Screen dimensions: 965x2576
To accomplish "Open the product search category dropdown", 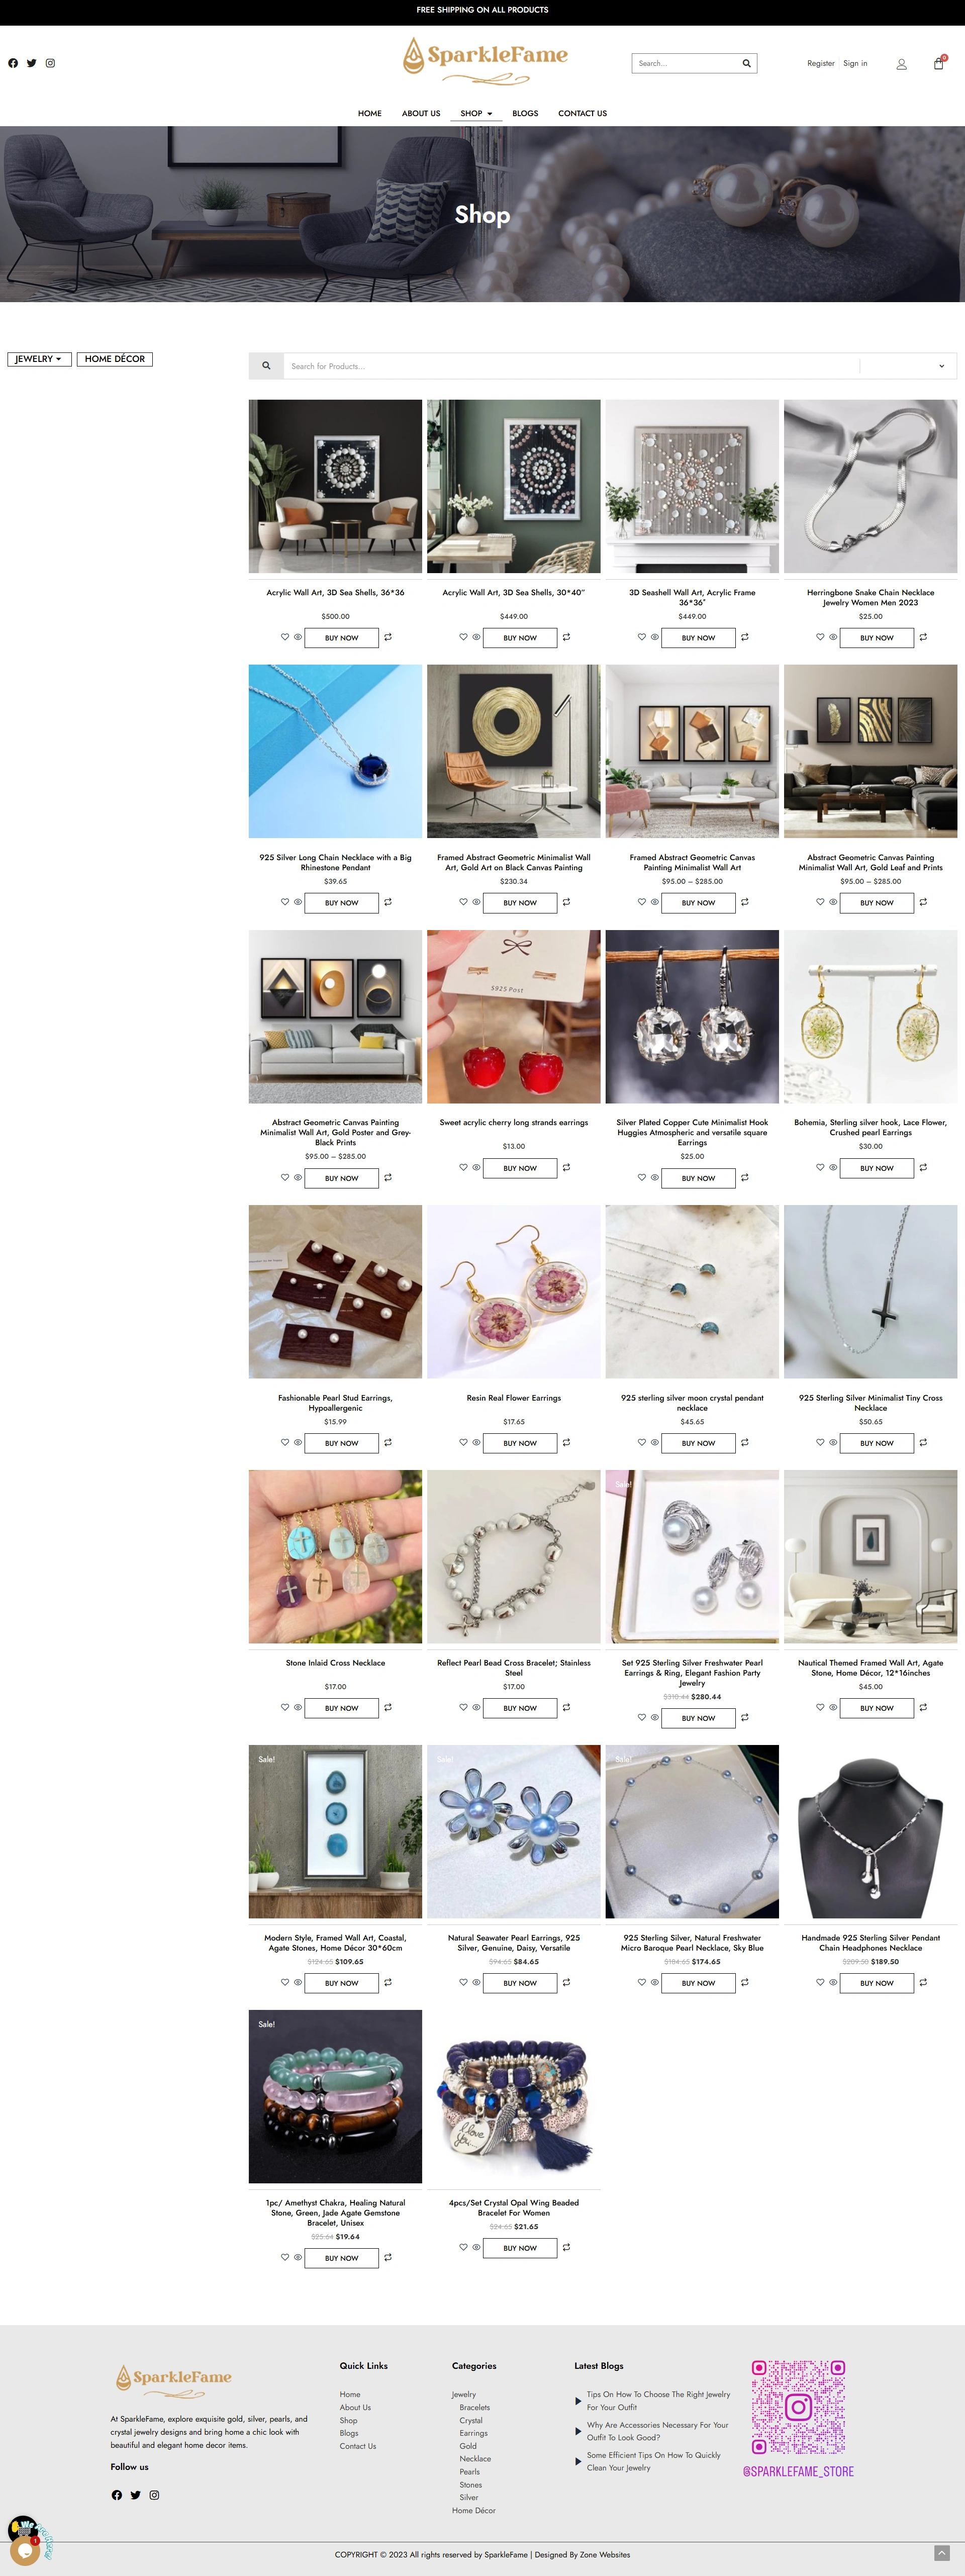I will pyautogui.click(x=907, y=366).
